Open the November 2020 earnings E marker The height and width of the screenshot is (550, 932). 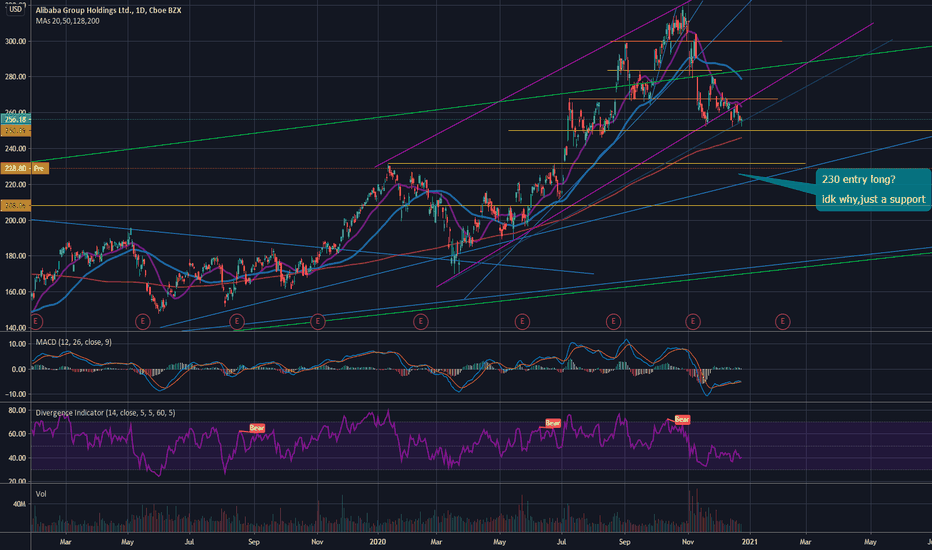point(692,322)
